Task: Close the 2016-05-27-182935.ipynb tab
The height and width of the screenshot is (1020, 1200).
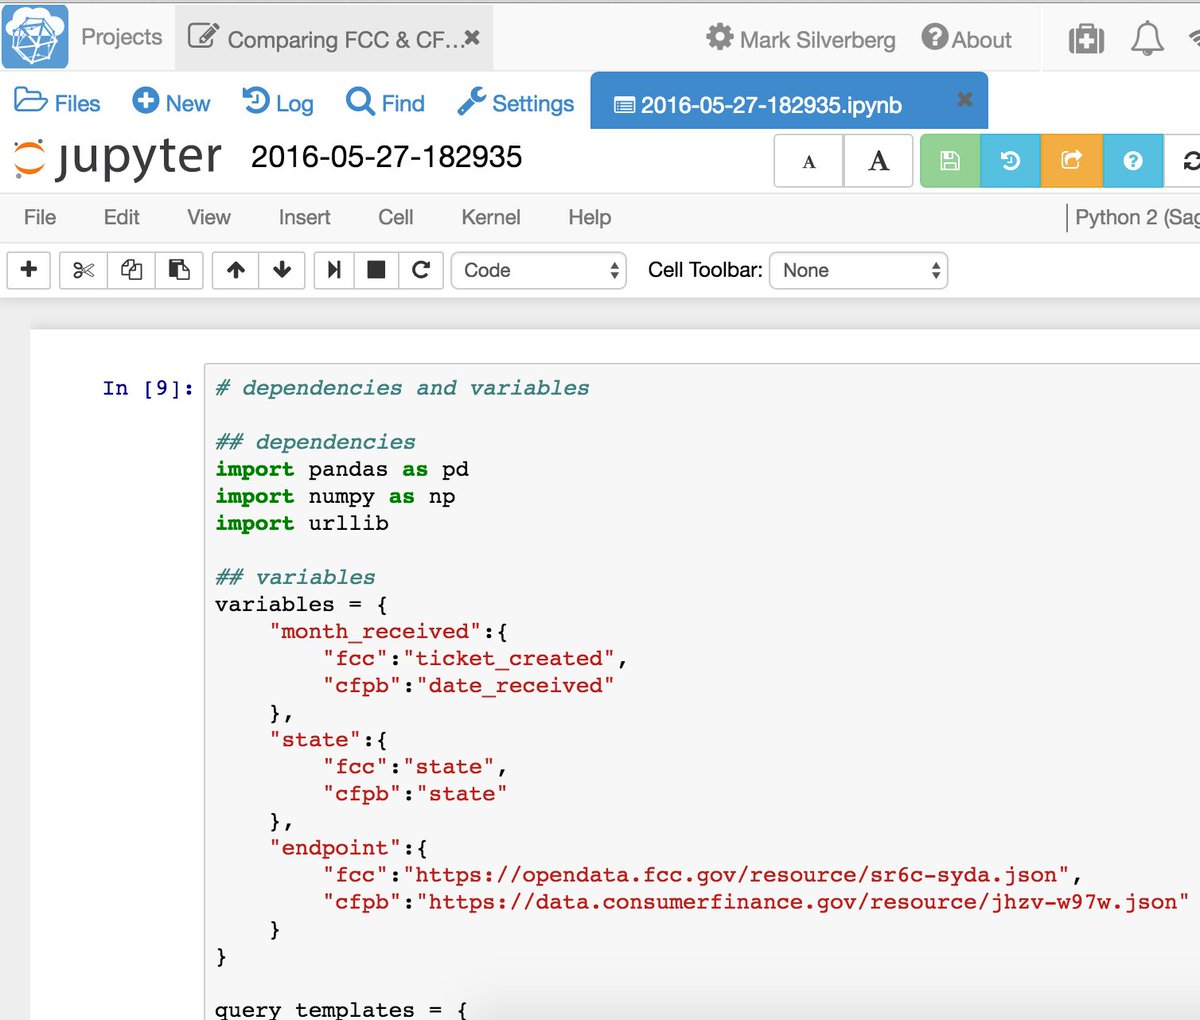Action: 964,99
